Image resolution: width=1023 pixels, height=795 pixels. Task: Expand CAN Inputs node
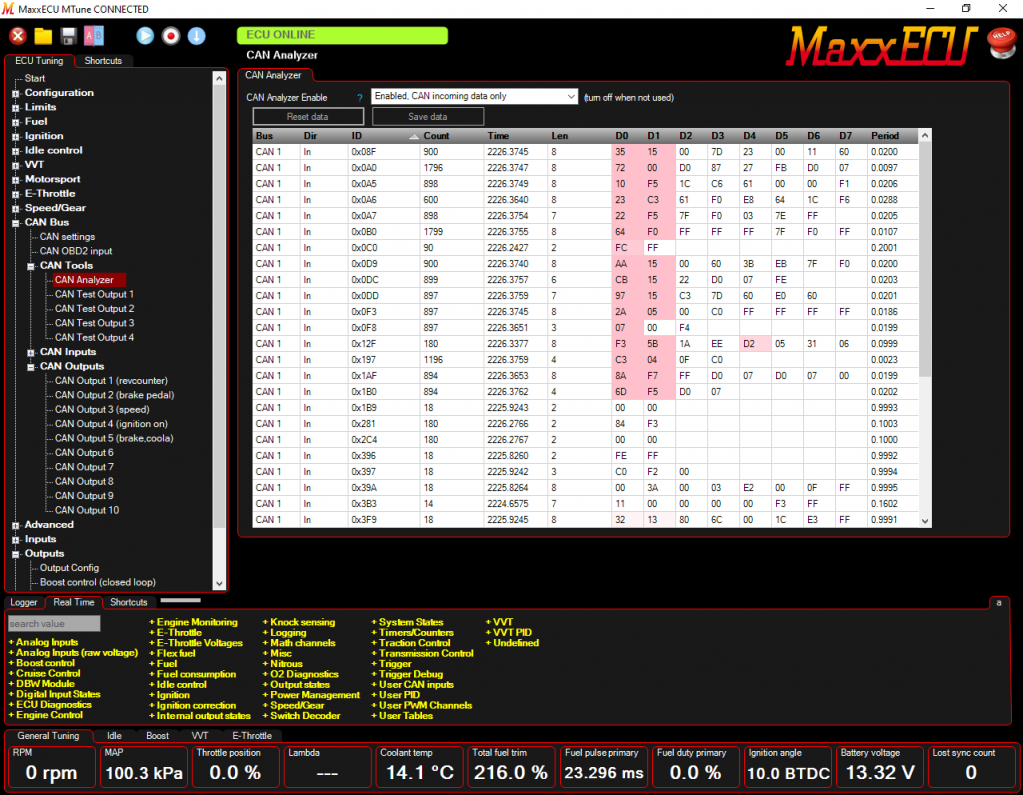click(31, 352)
